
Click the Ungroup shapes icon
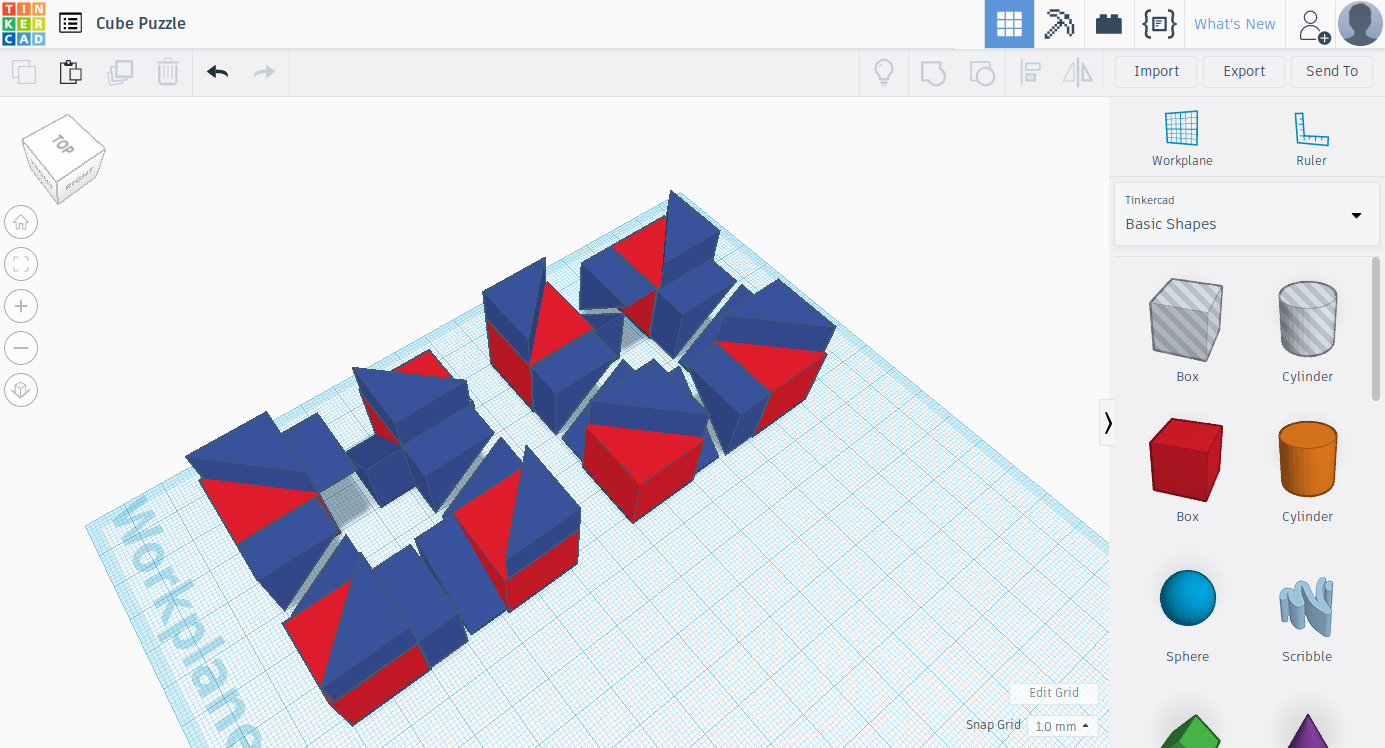tap(982, 72)
